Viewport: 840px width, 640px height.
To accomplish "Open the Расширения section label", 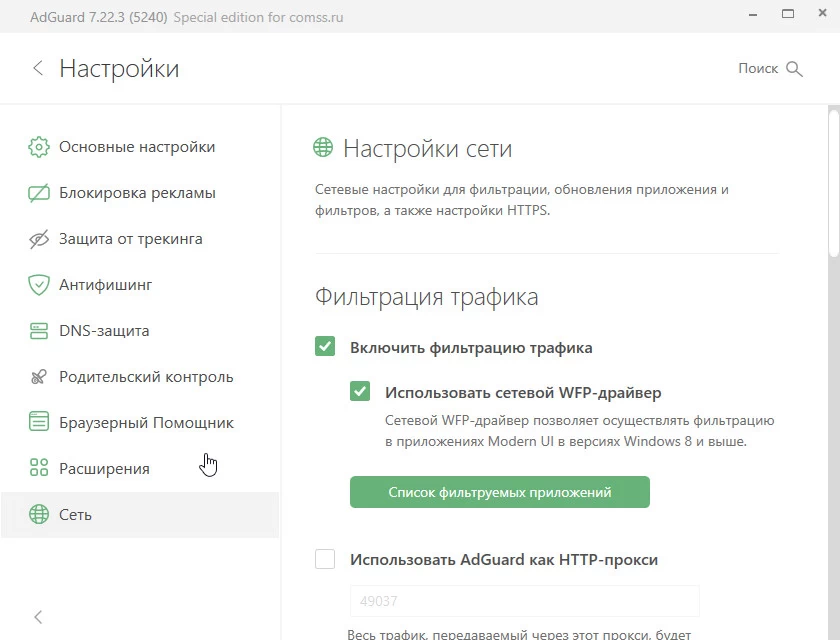I will (x=104, y=469).
